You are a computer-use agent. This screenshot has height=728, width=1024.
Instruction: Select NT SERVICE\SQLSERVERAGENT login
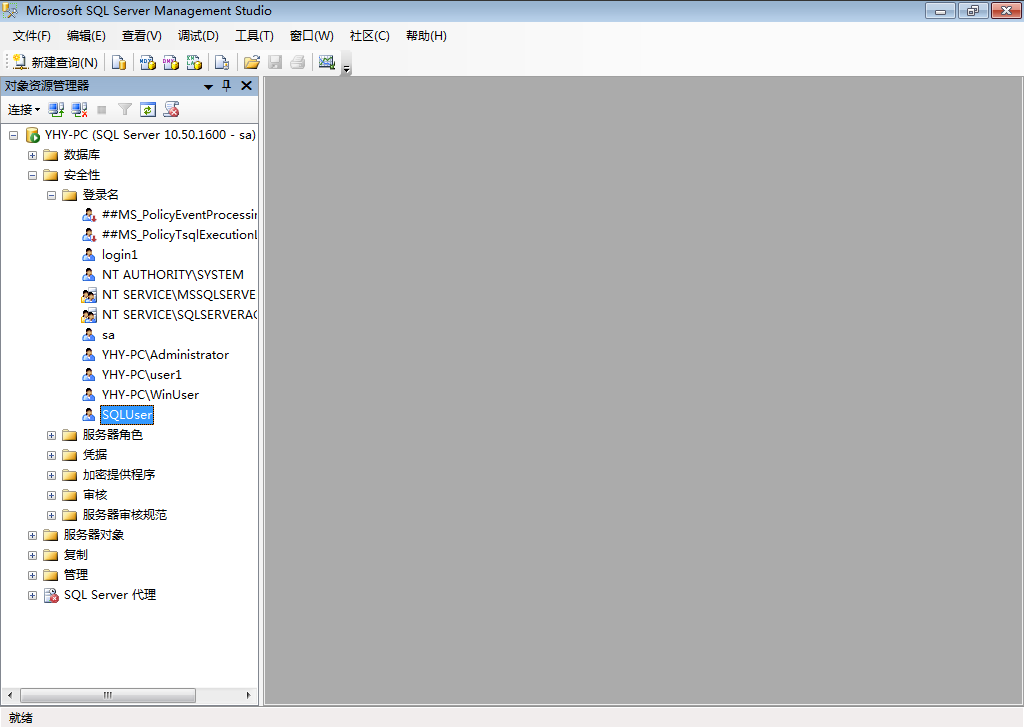click(x=179, y=315)
